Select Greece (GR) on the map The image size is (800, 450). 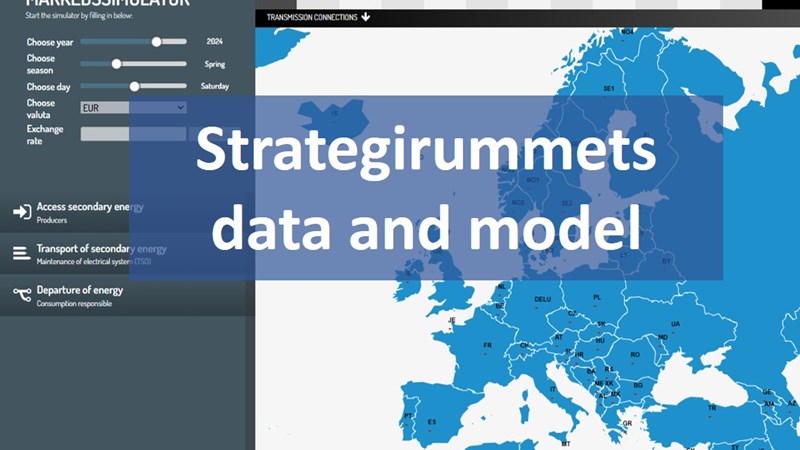(627, 423)
